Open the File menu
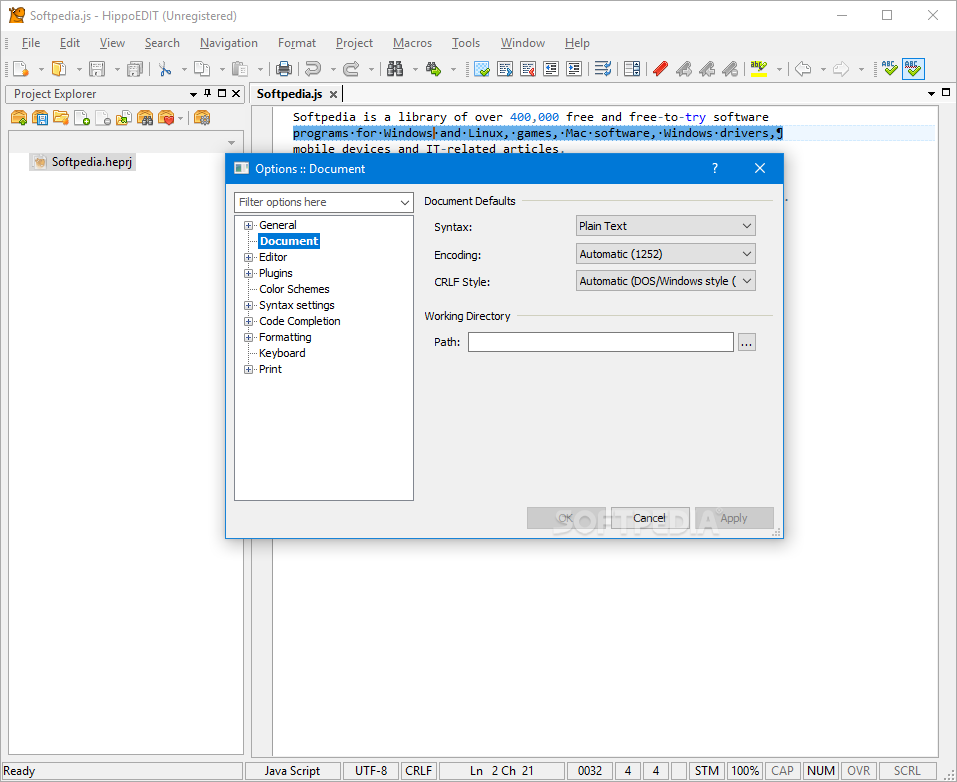The width and height of the screenshot is (957, 782). [x=31, y=43]
